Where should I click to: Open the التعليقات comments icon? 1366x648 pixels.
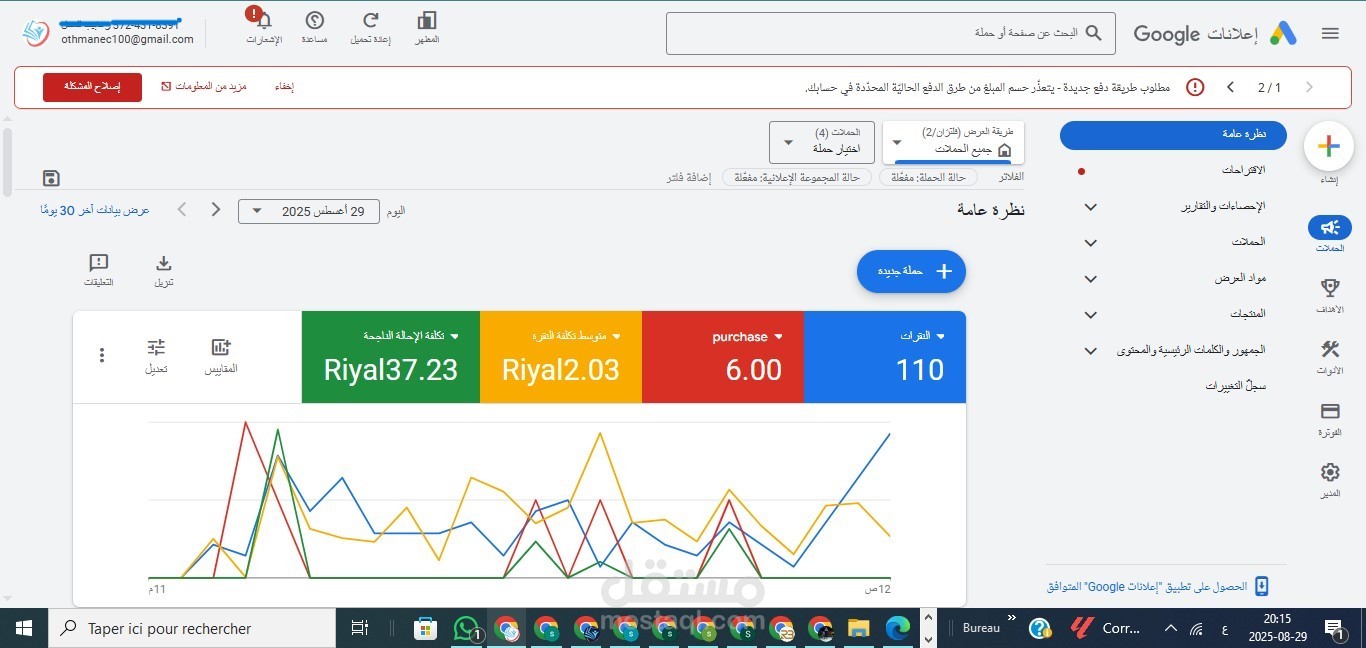click(x=98, y=264)
